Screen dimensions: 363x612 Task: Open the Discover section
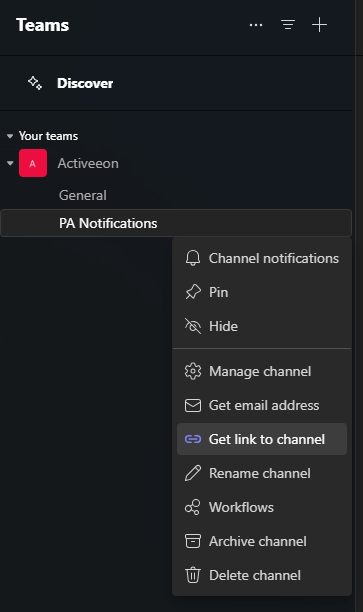click(176, 83)
